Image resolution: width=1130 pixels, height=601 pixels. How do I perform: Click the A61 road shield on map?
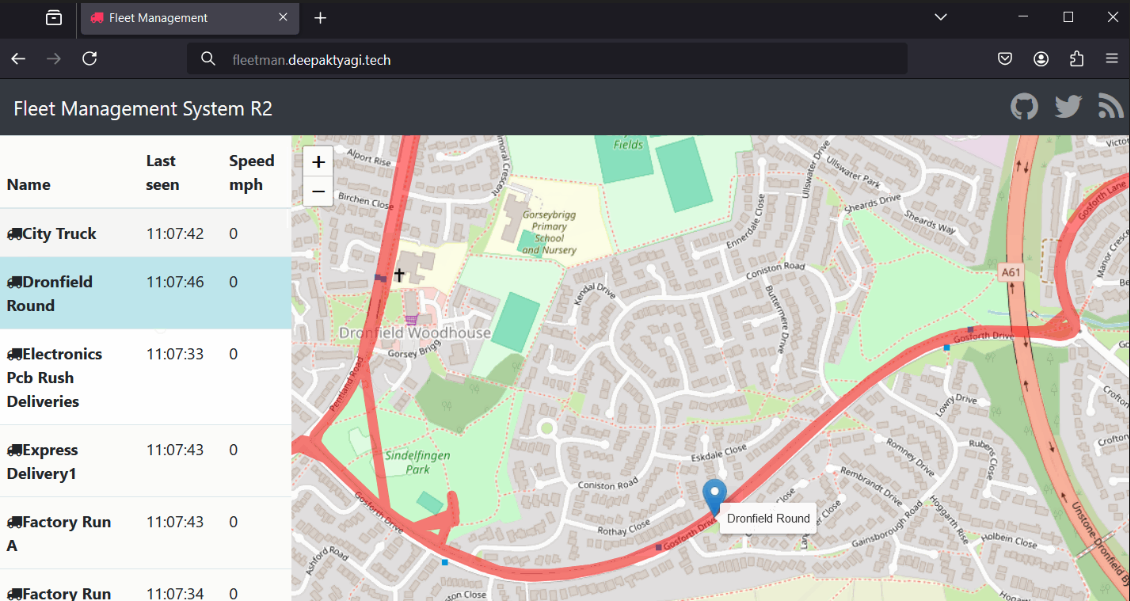(1011, 272)
